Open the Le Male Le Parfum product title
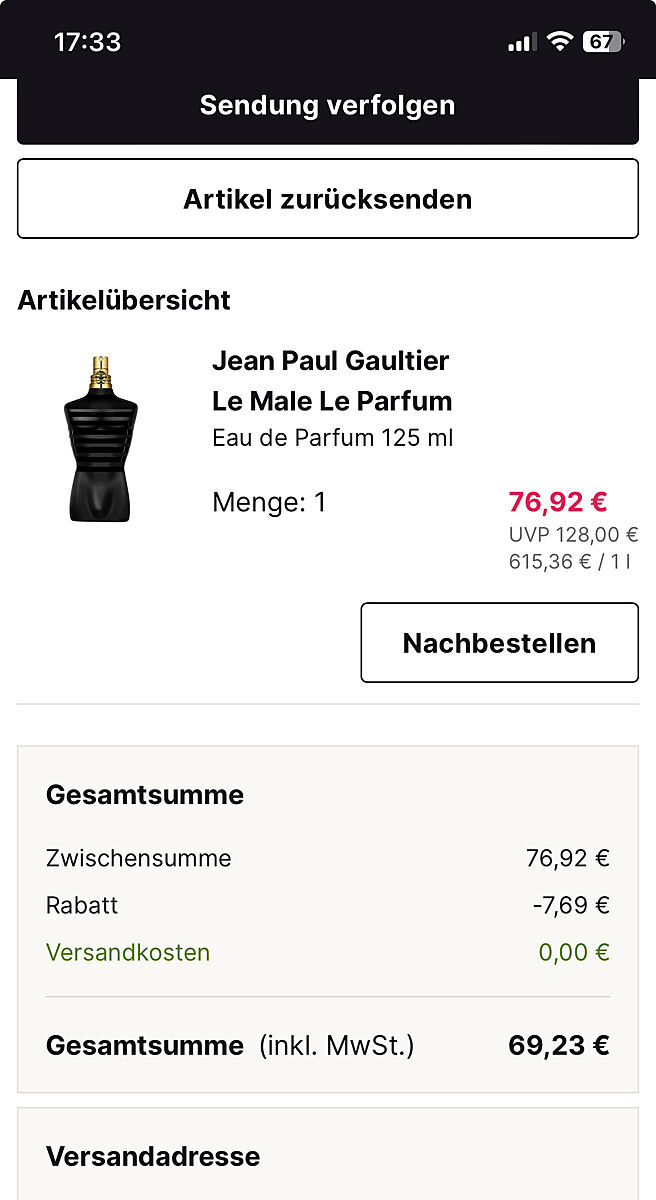 pyautogui.click(x=332, y=401)
